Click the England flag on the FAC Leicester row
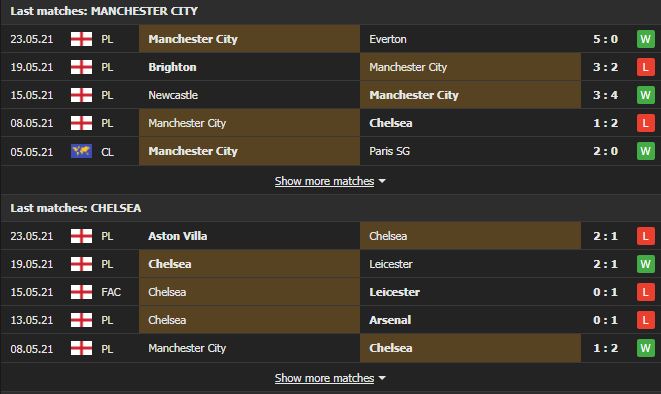 click(x=81, y=292)
